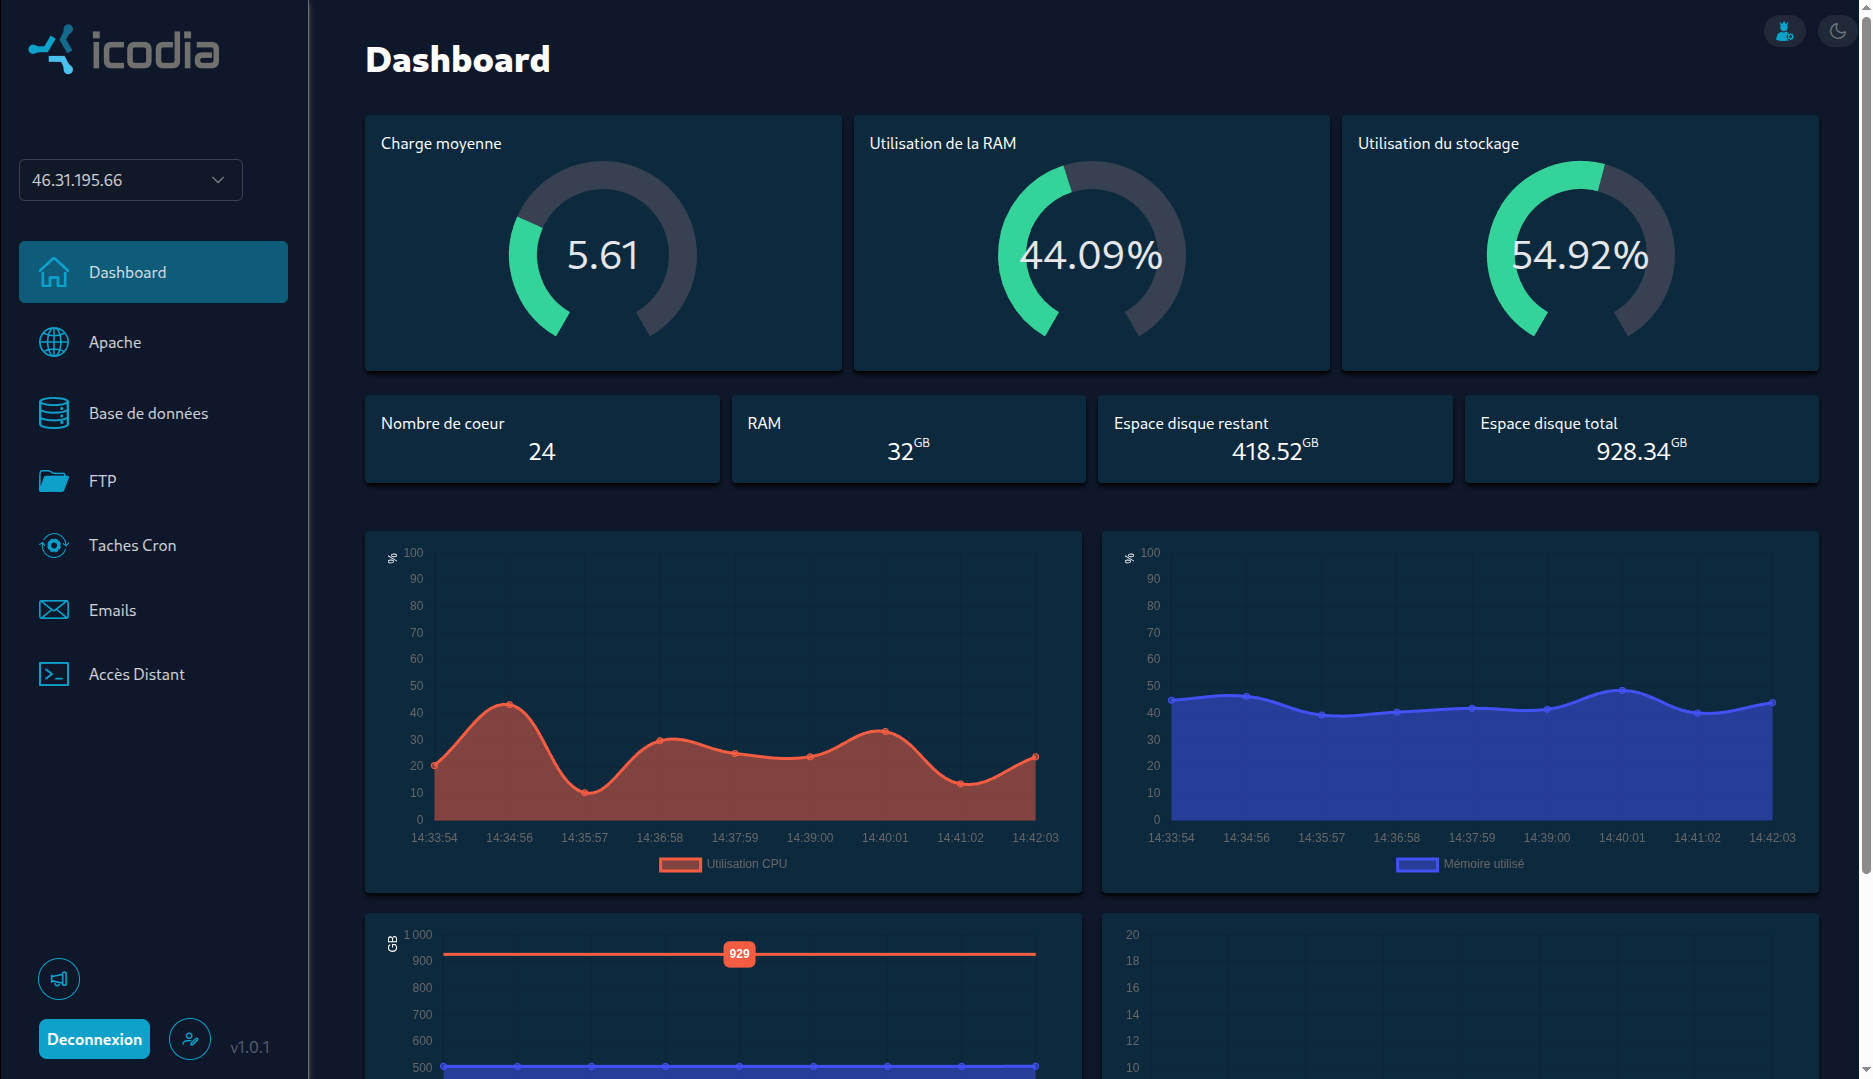Click the top-right user account icon
Image resolution: width=1873 pixels, height=1079 pixels.
[1785, 31]
